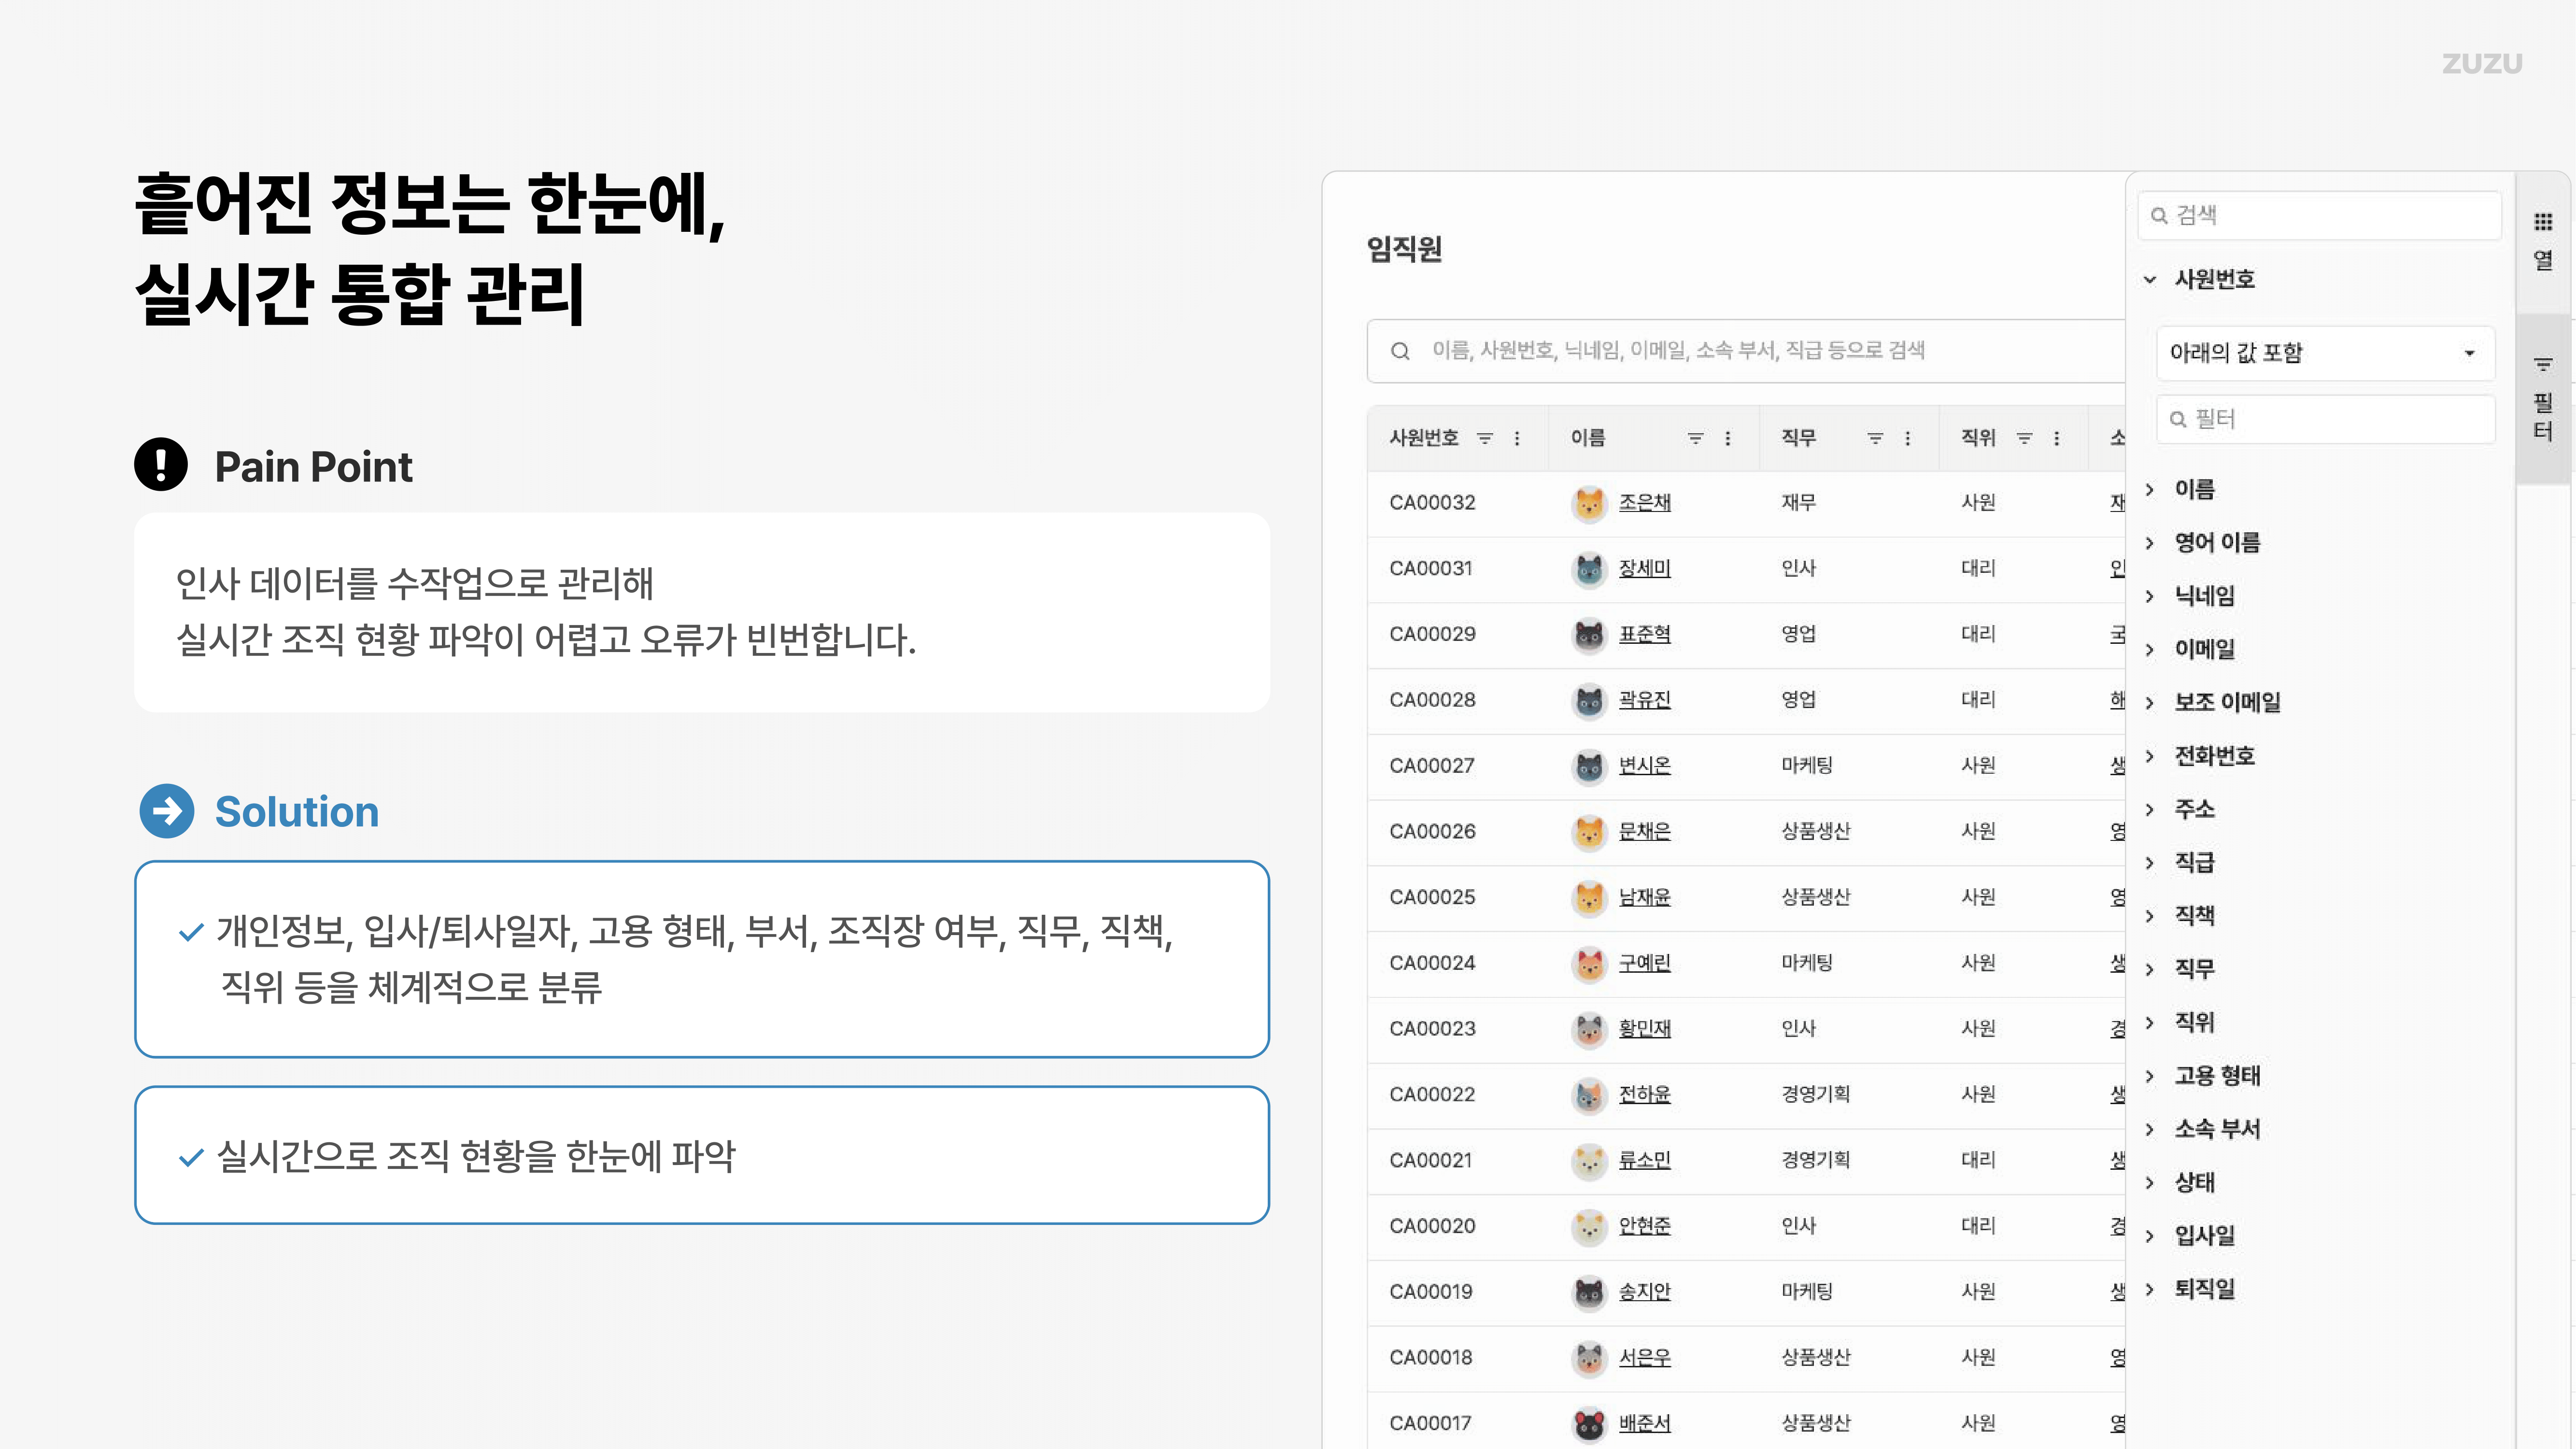Image resolution: width=2576 pixels, height=1449 pixels.
Task: Open the 직위 column three-dot menu
Action: 2056,439
